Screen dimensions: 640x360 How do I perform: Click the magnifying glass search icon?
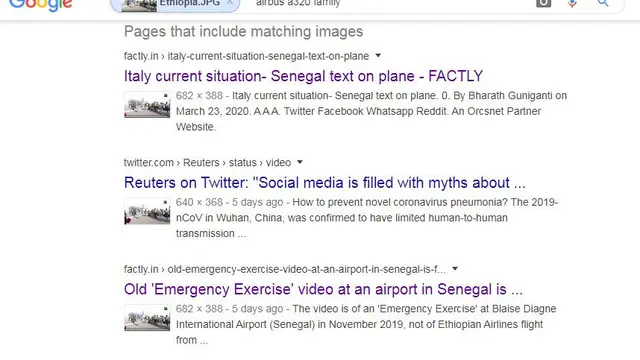603,3
